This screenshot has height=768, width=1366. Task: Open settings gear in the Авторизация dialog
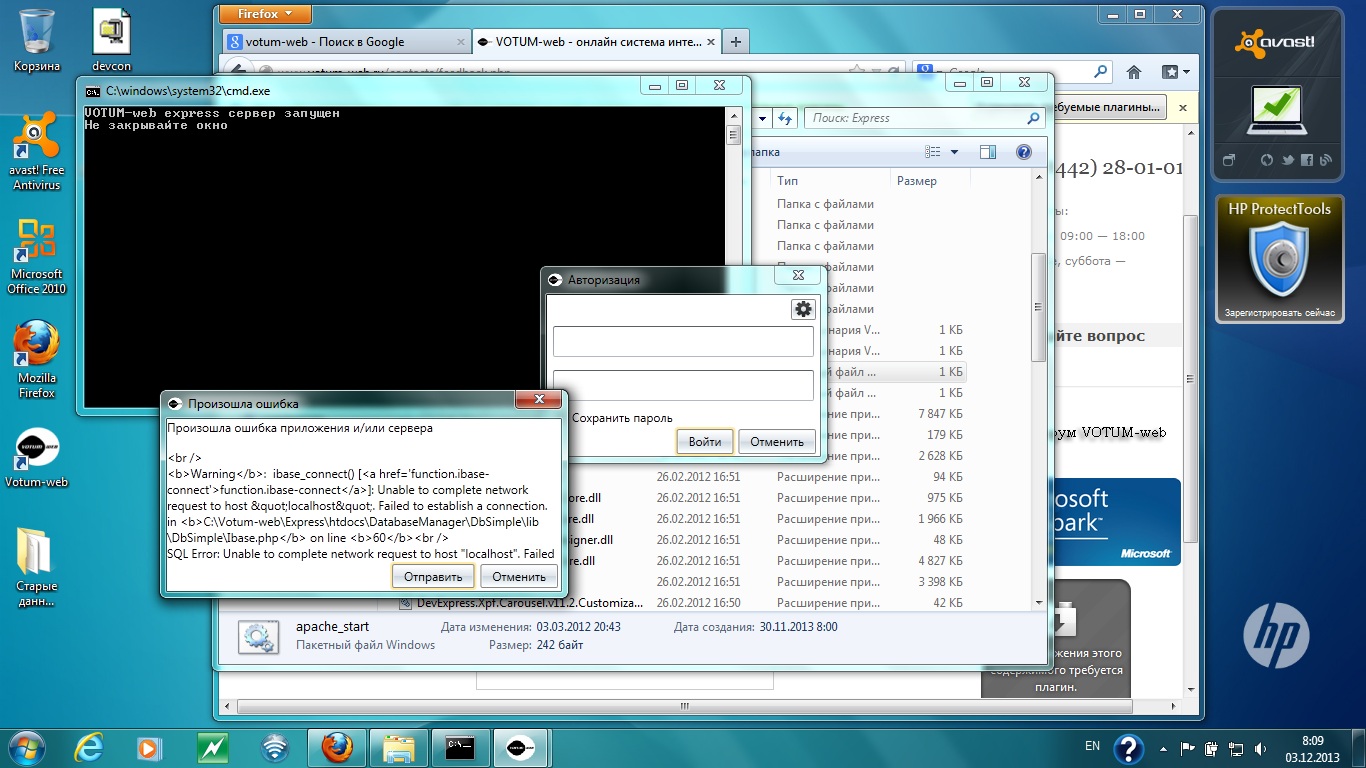tap(803, 309)
